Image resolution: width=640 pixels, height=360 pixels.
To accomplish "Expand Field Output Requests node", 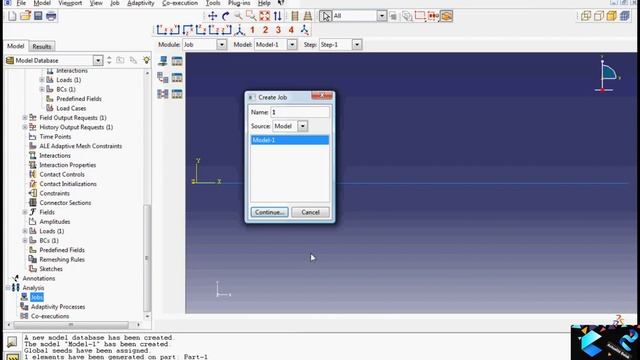I will point(25,118).
